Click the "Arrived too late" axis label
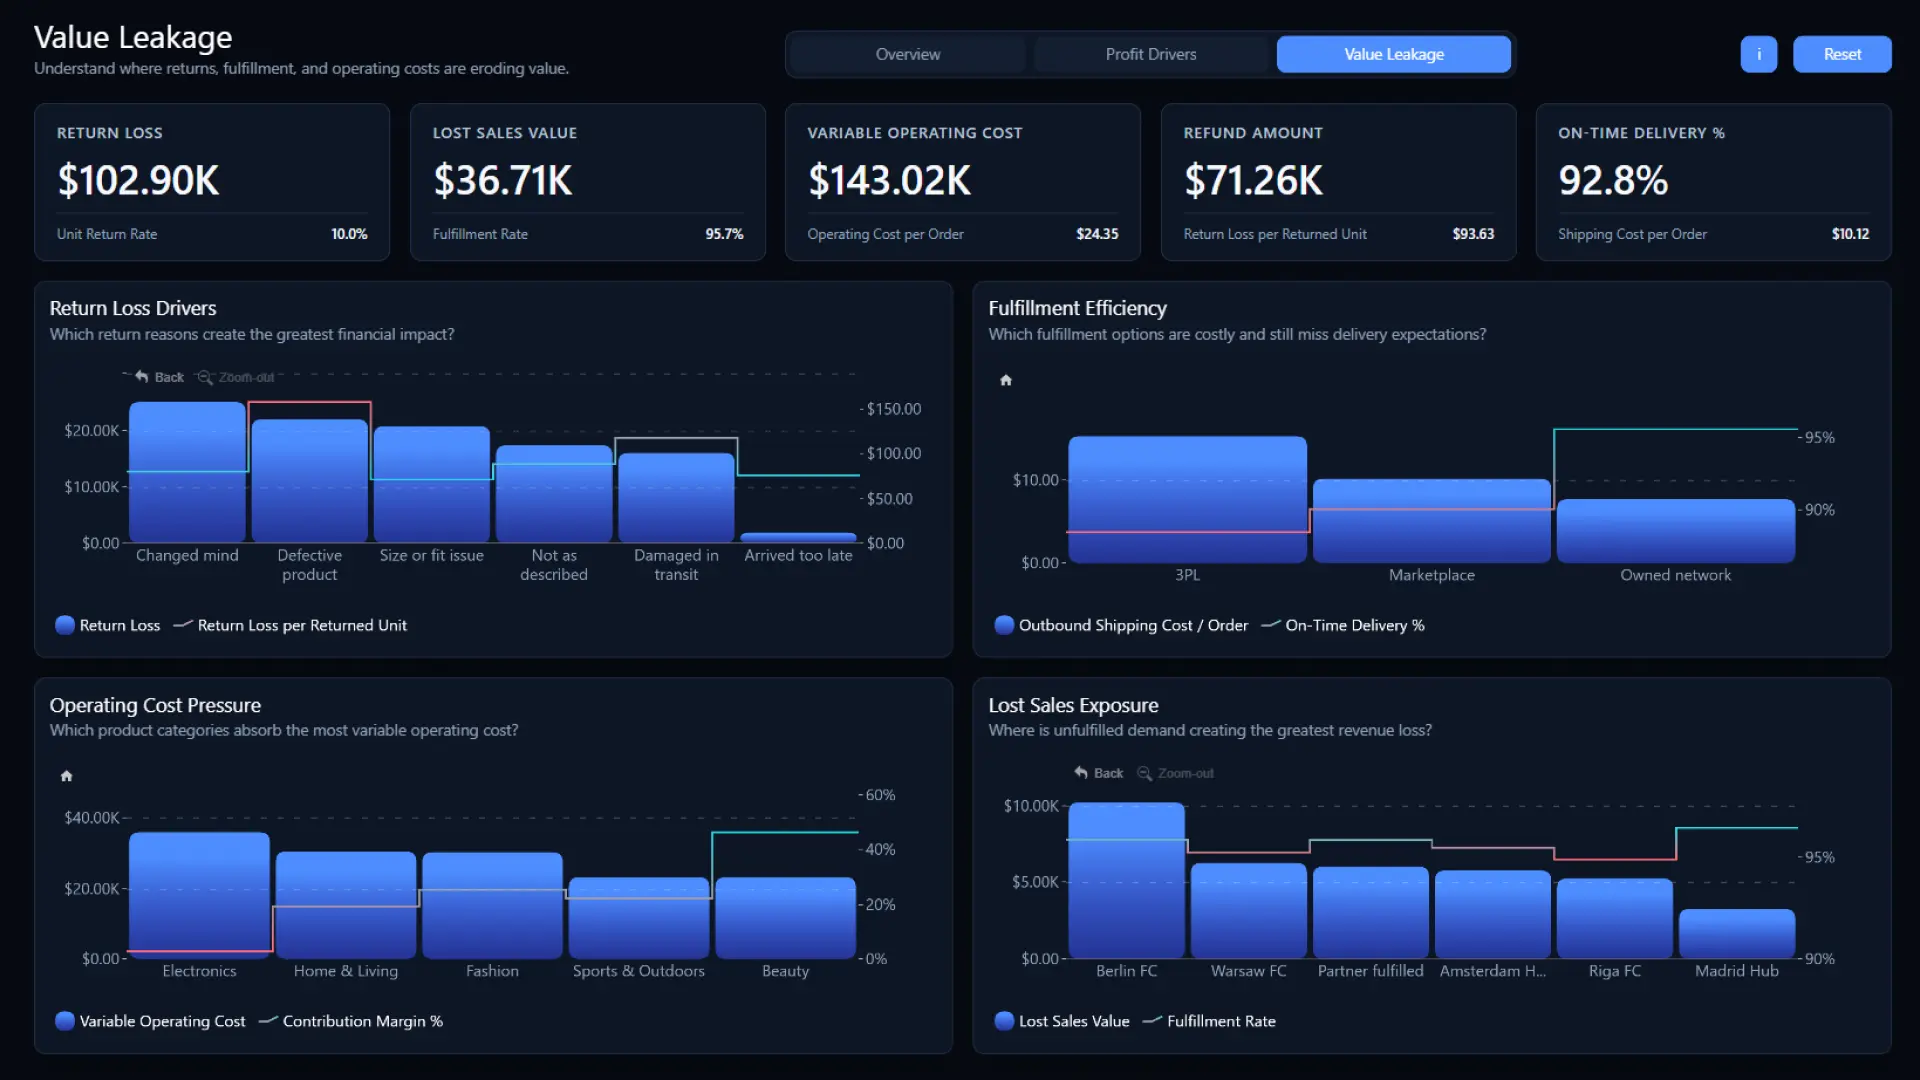 798,555
